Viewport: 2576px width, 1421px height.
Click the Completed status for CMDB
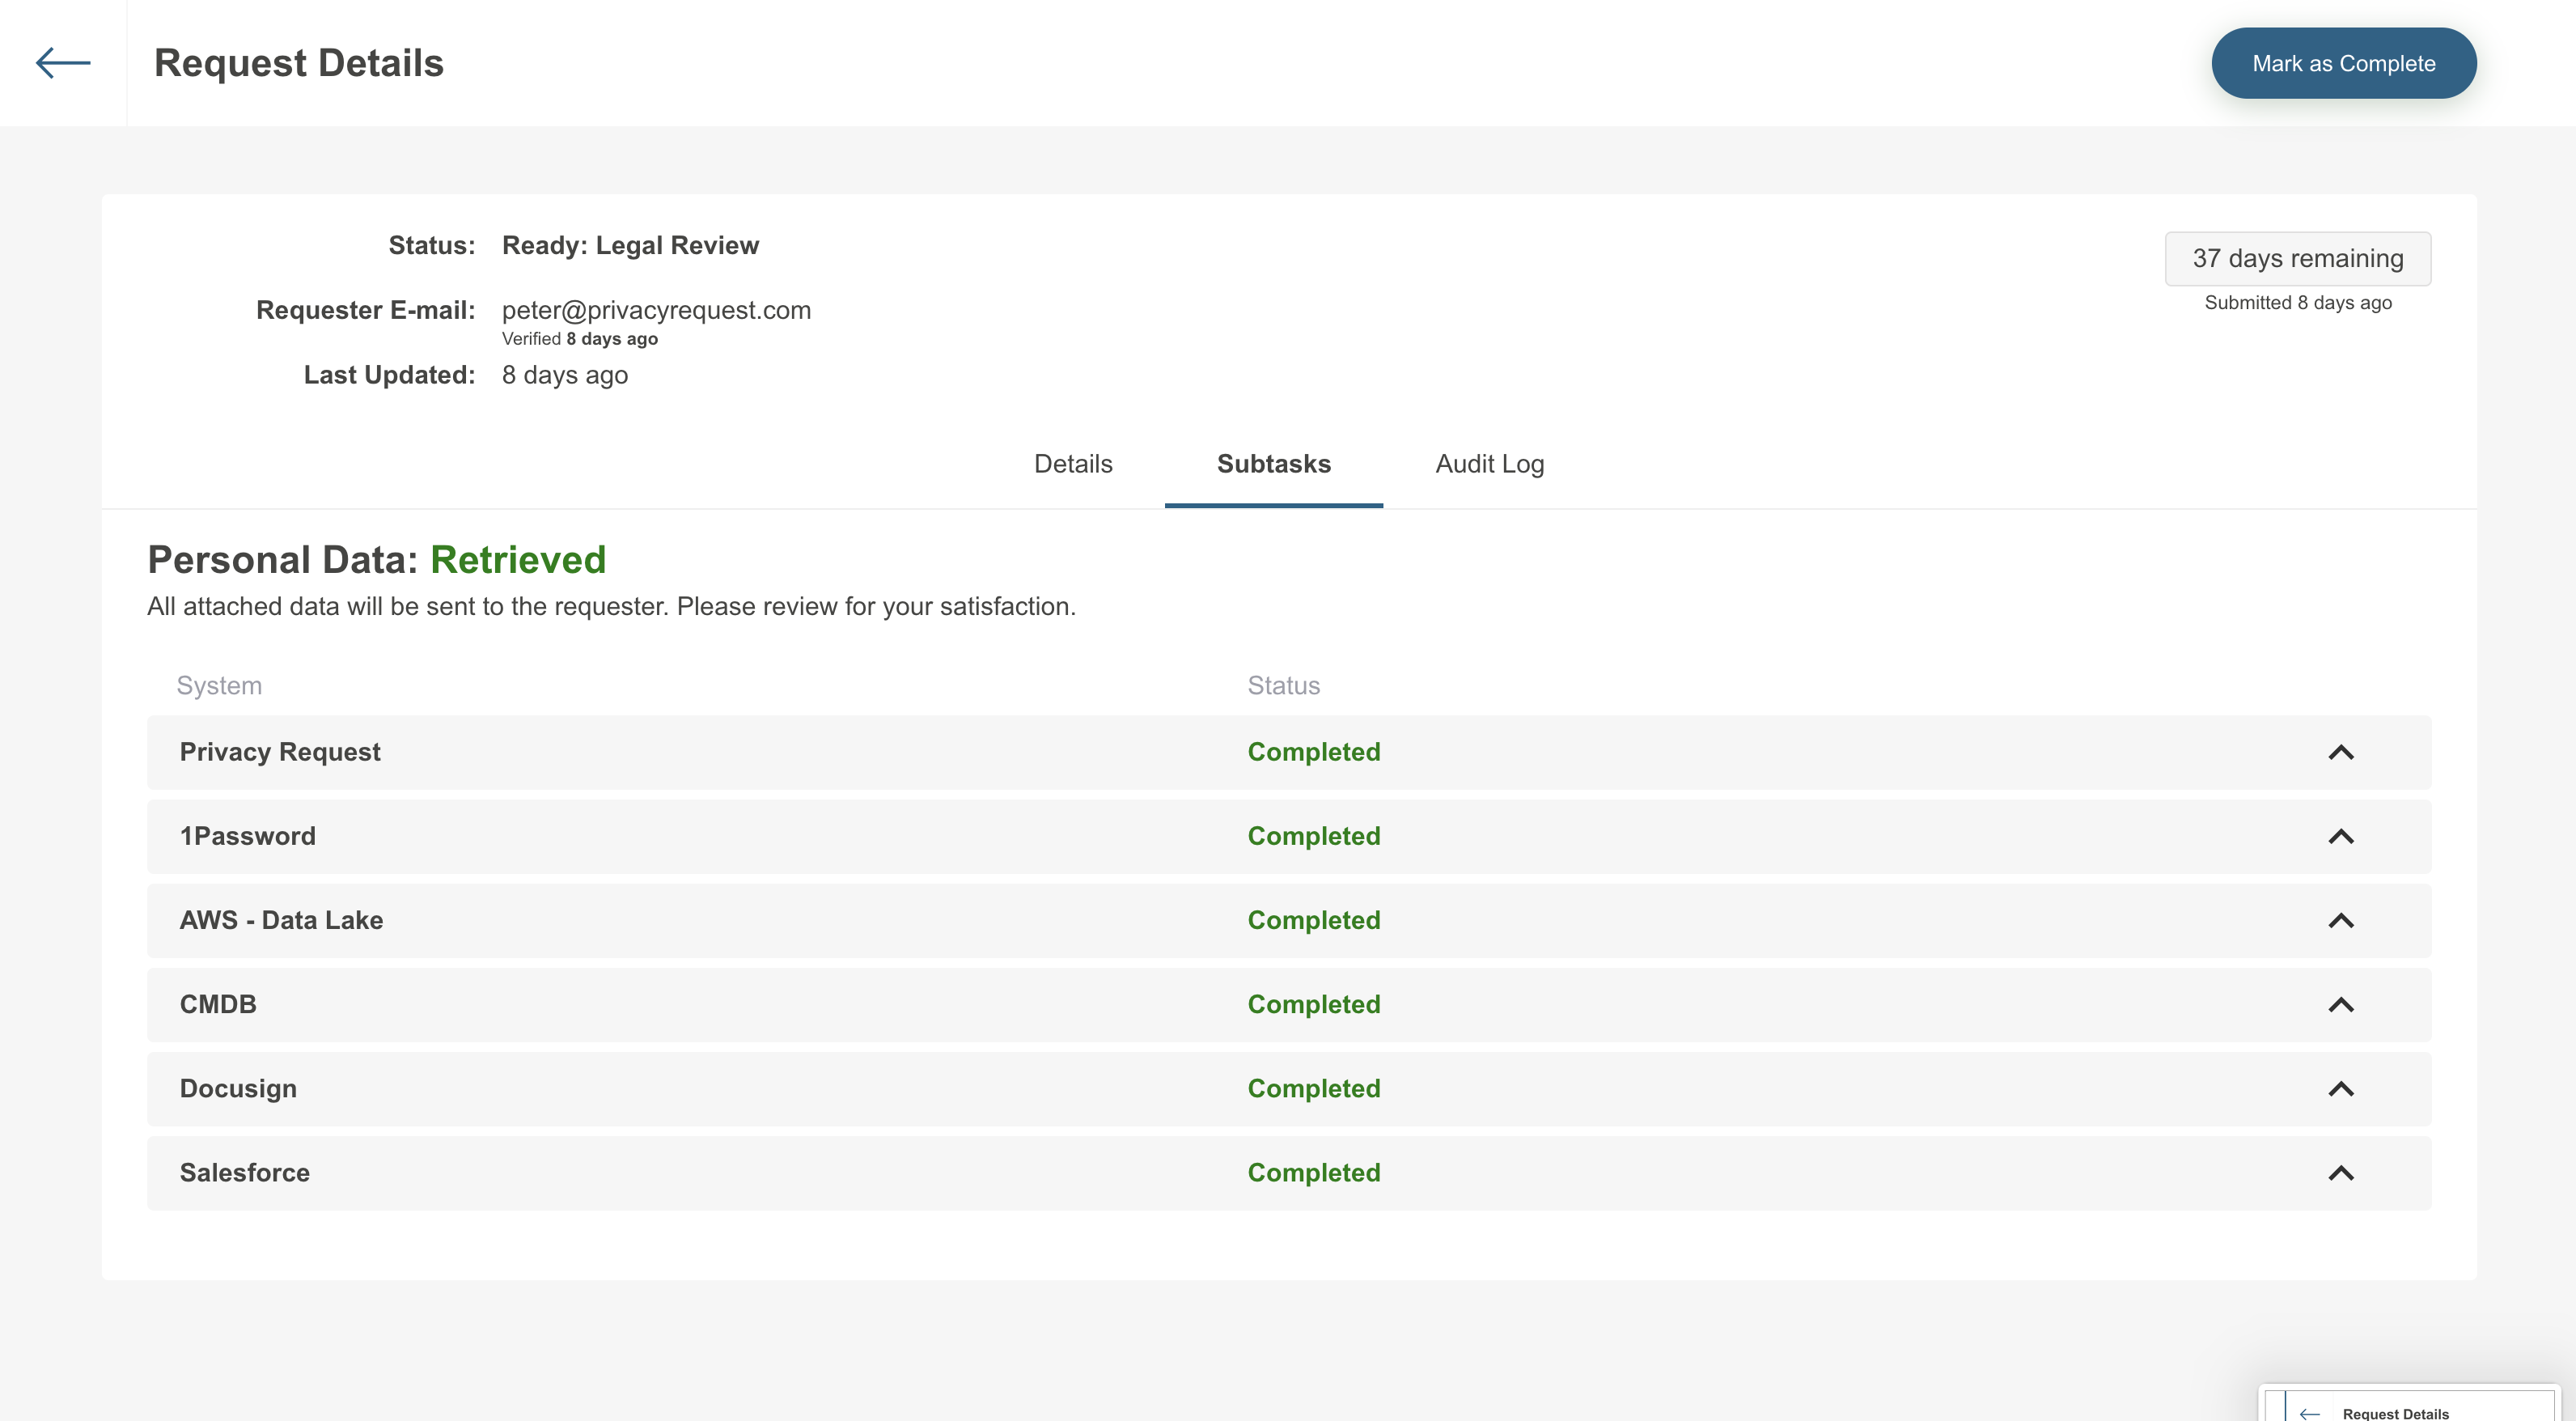point(1314,1004)
